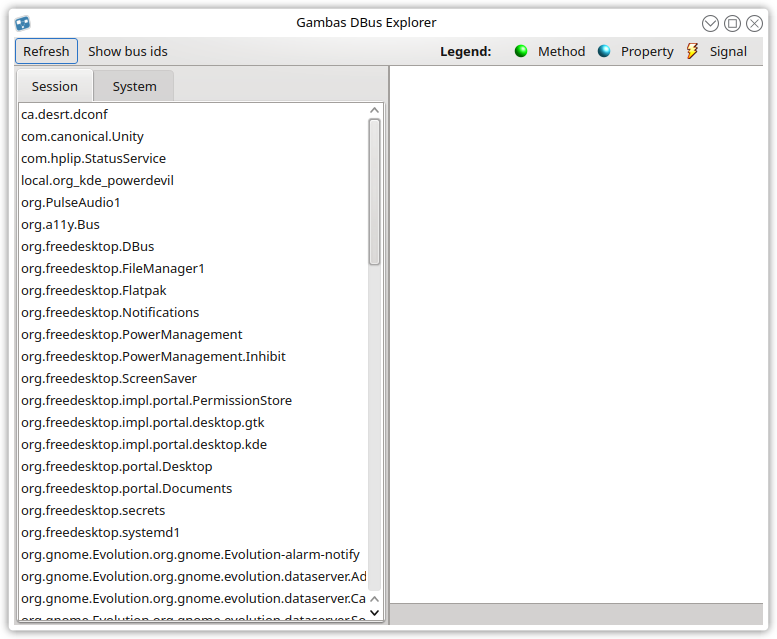Switch to the System tab
Viewport: 777px width, 639px height.
click(134, 86)
